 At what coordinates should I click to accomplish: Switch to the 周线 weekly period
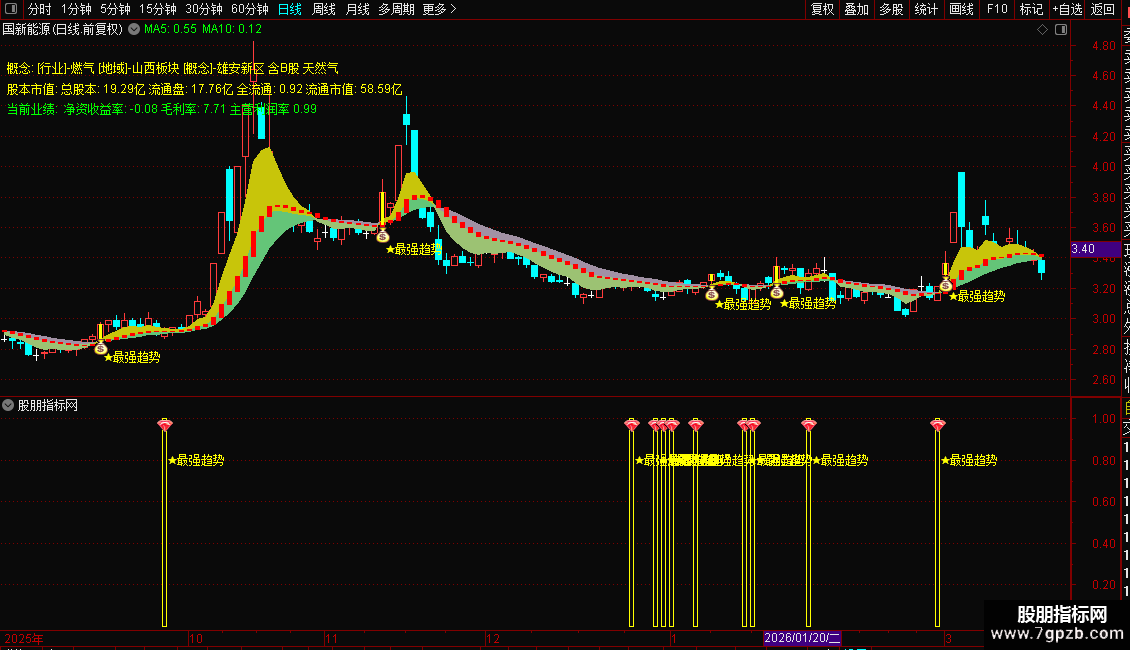click(324, 9)
